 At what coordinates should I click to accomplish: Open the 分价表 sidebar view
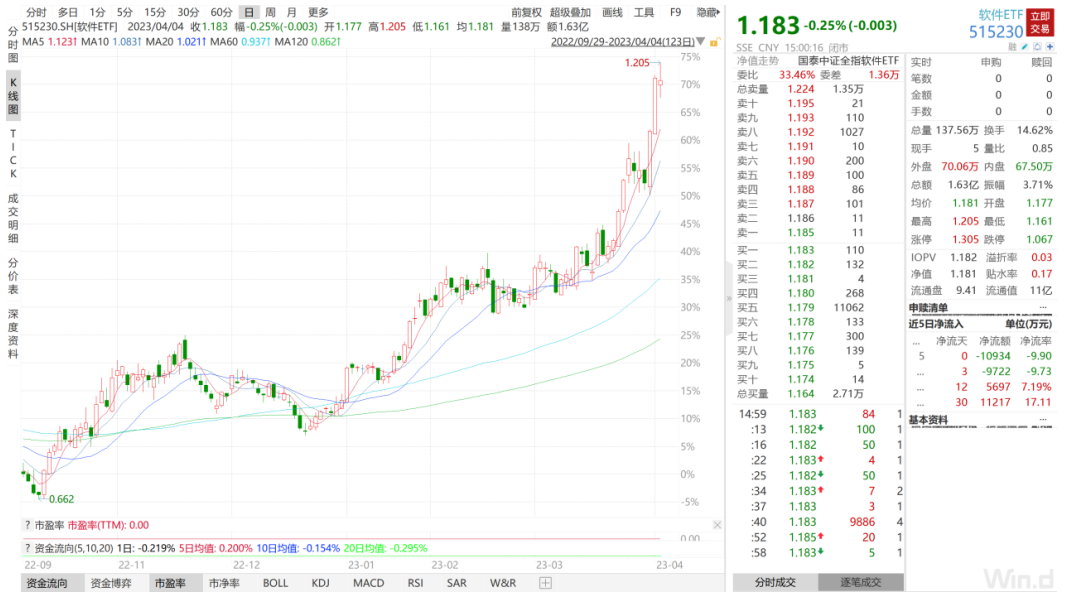point(13,276)
